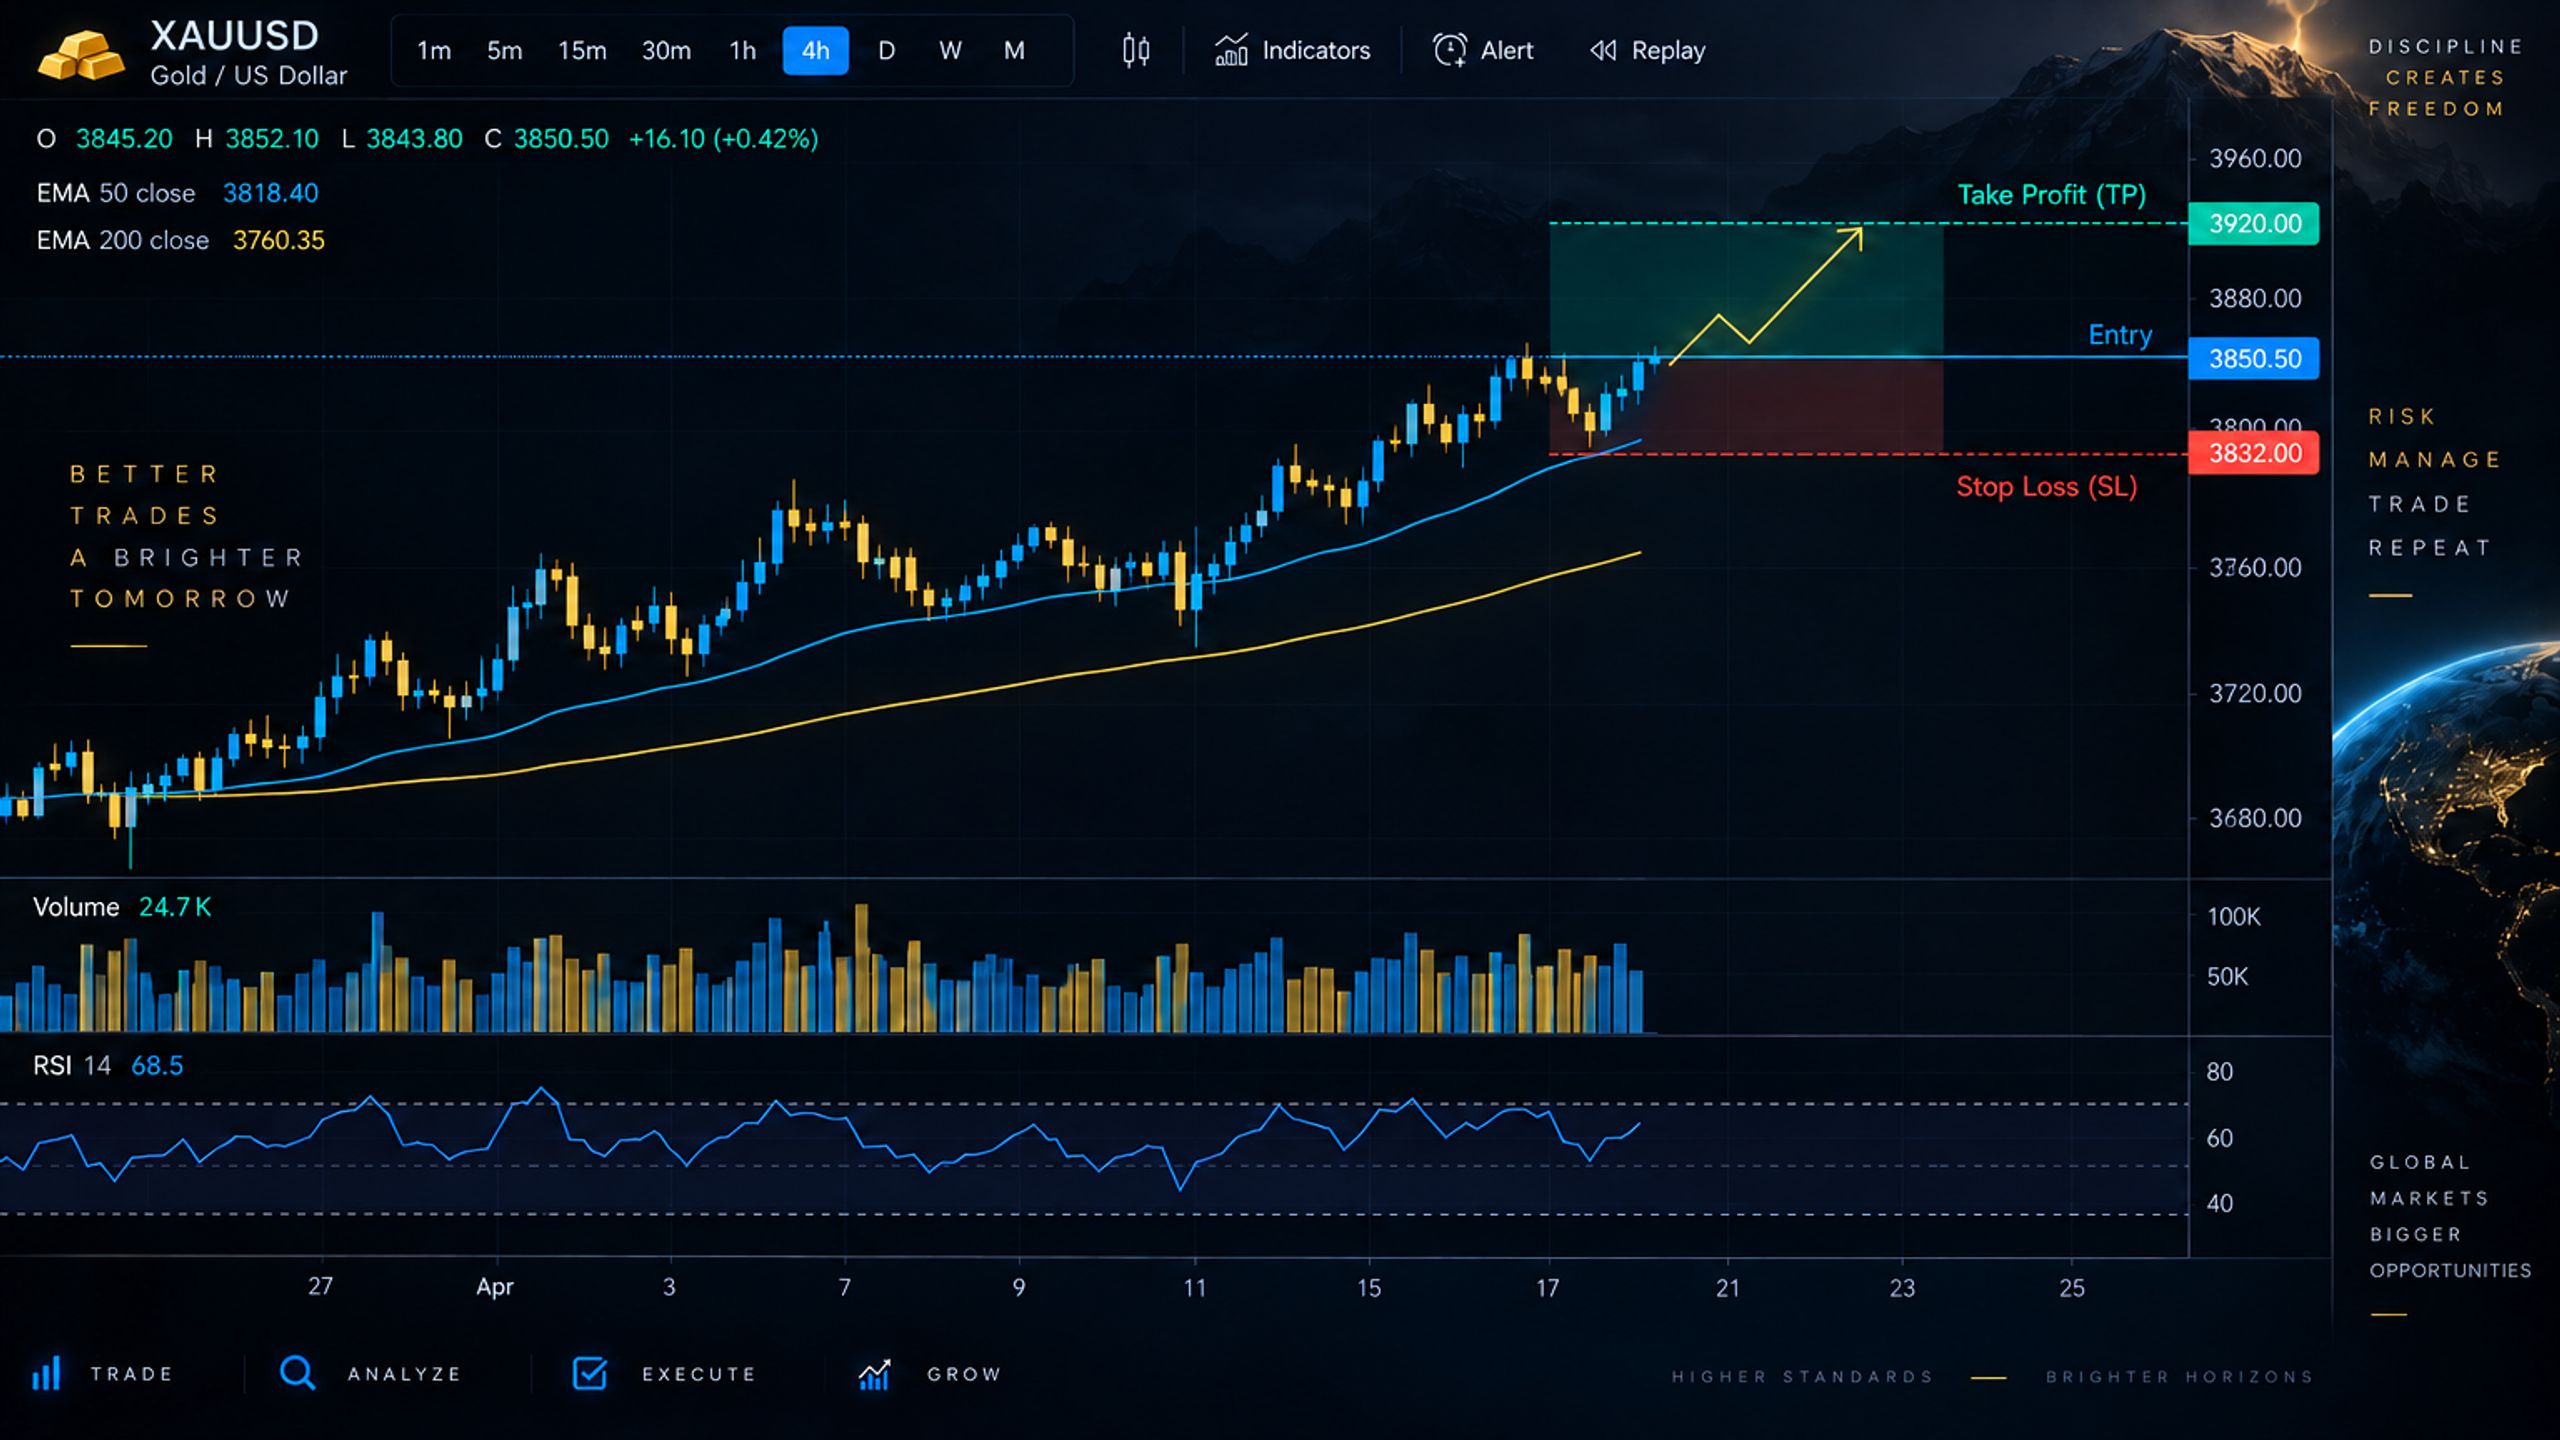
Task: Click the 17 date axis label
Action: click(1547, 1288)
